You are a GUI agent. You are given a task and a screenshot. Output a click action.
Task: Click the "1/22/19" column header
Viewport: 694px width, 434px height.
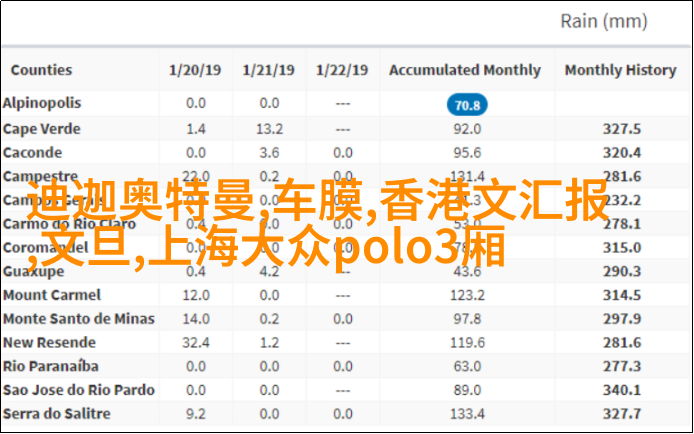[342, 70]
